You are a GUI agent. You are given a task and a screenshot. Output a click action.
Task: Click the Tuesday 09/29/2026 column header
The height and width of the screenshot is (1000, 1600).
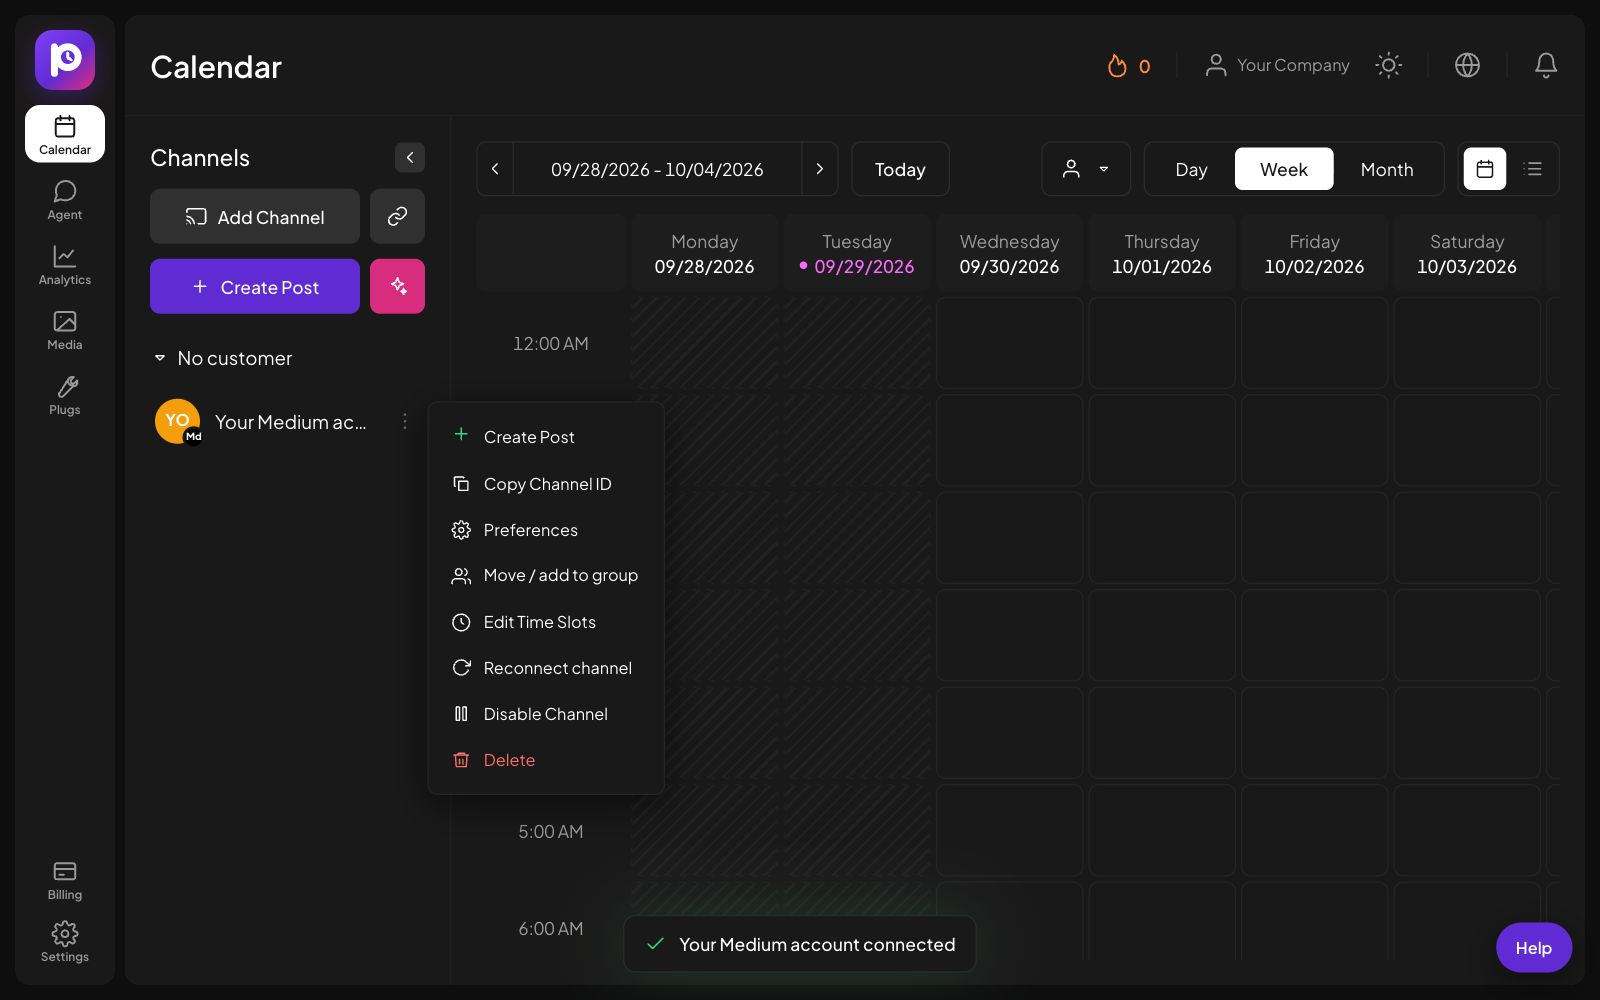click(x=857, y=254)
